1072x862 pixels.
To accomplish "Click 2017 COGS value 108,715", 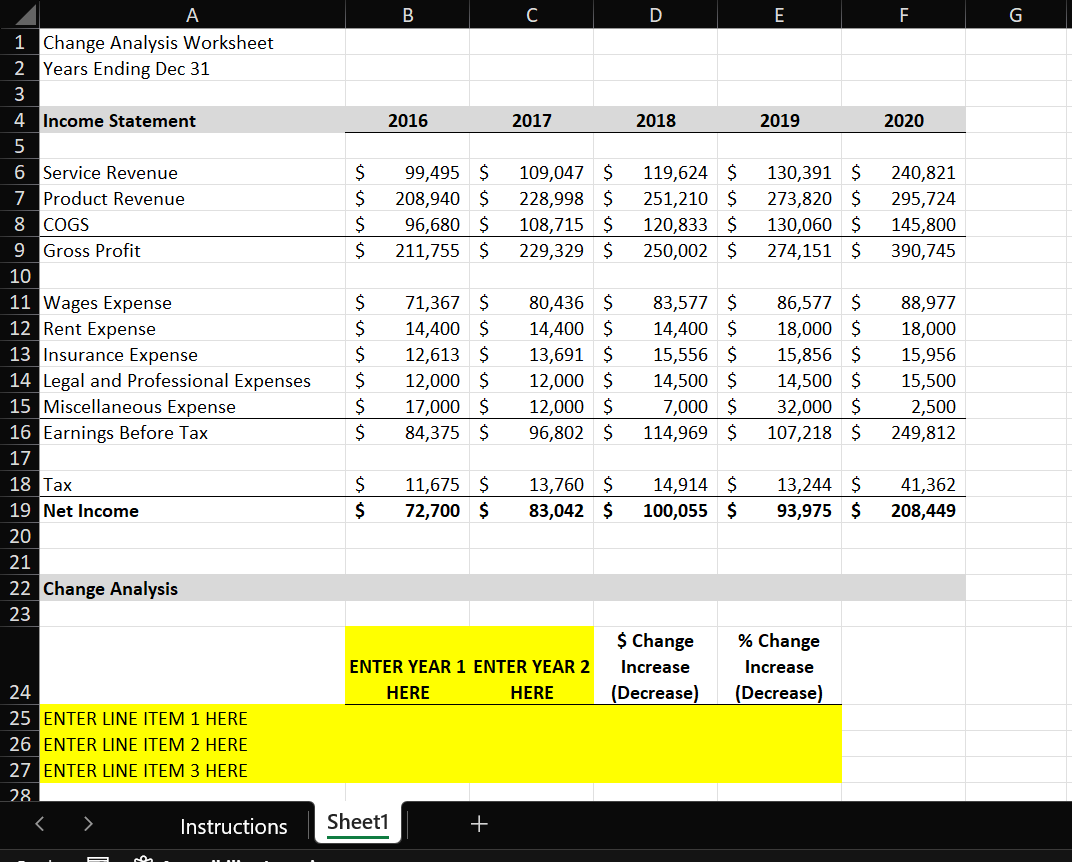I will (x=531, y=224).
